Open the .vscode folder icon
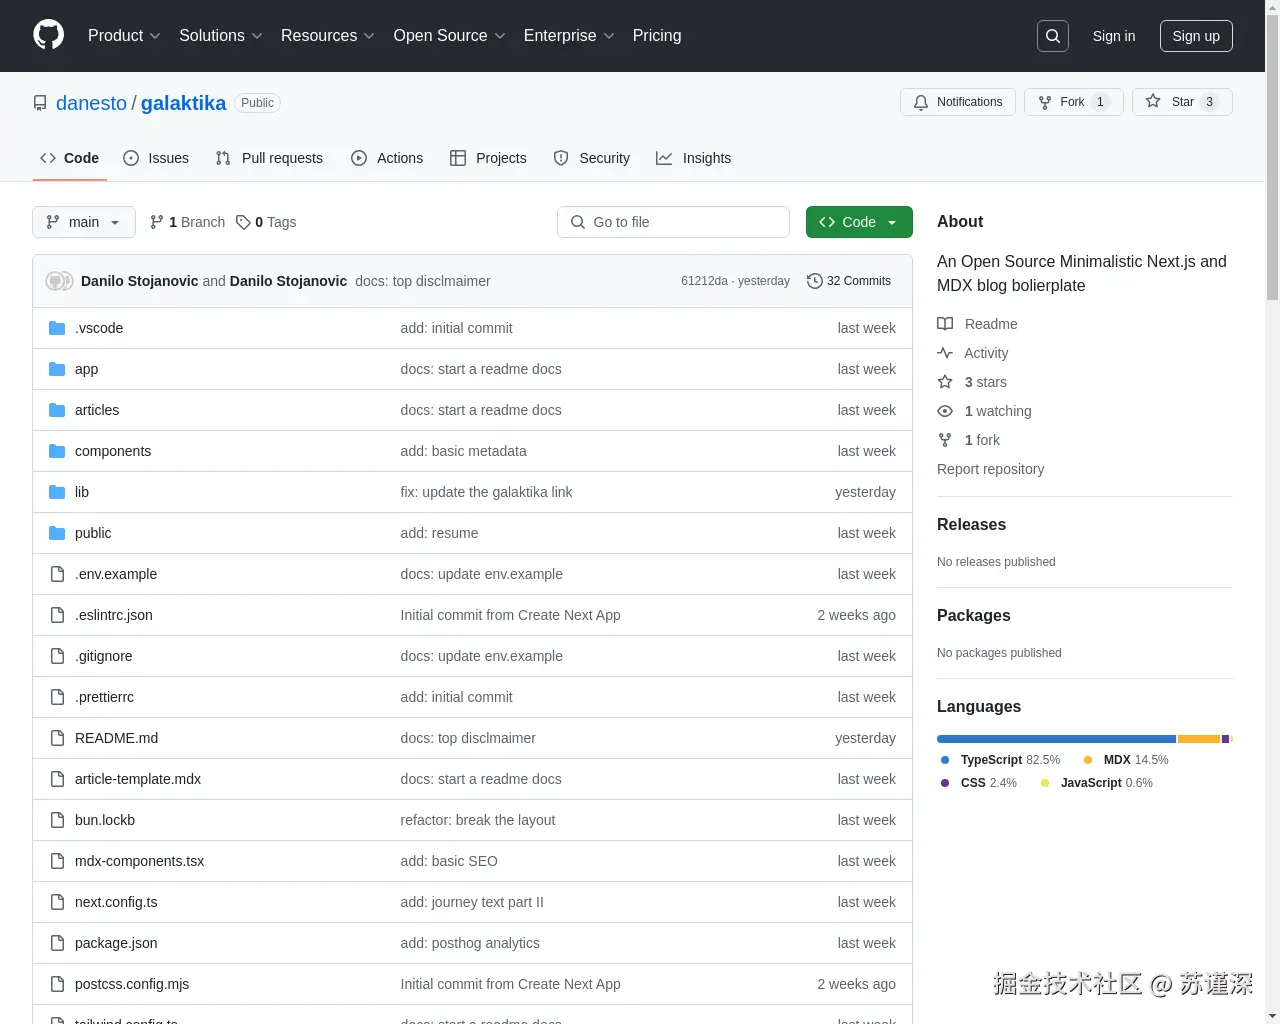This screenshot has width=1280, height=1024. point(57,328)
